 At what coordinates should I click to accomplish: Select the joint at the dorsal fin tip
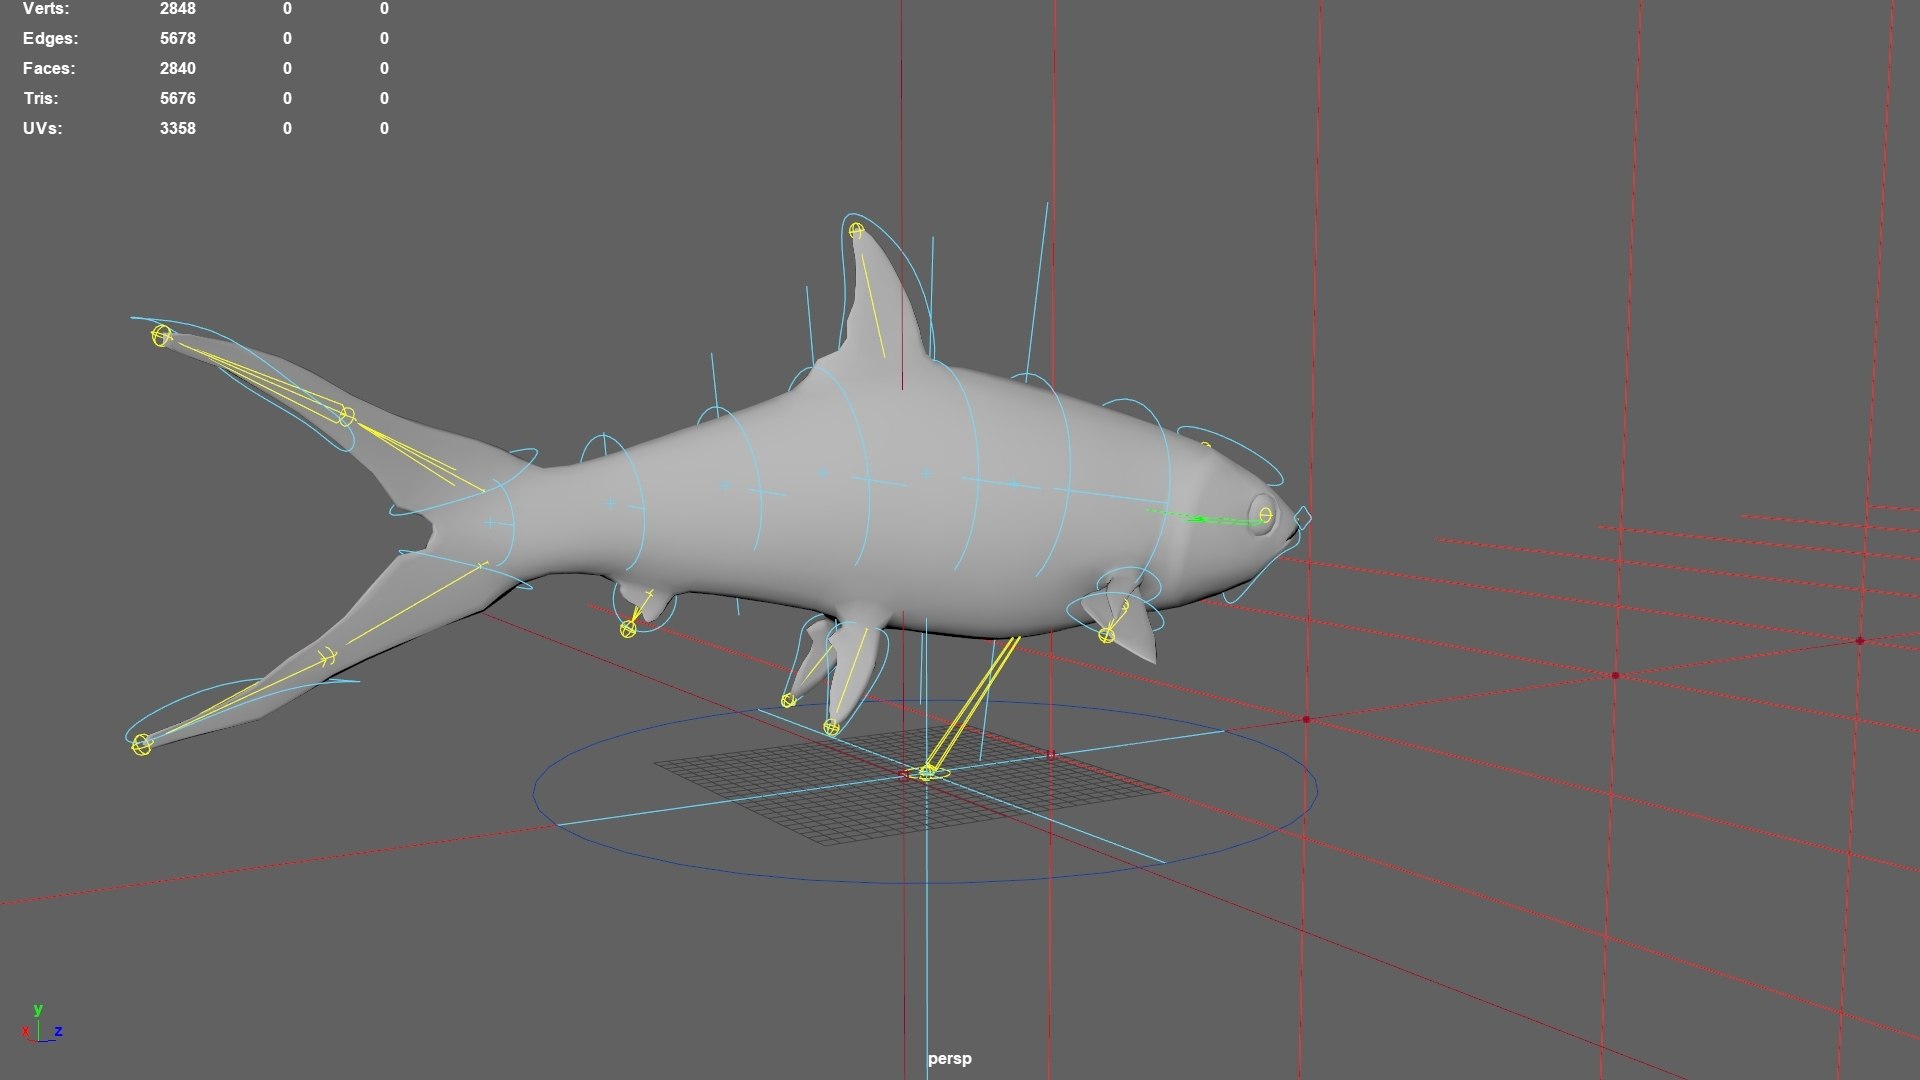(x=856, y=231)
